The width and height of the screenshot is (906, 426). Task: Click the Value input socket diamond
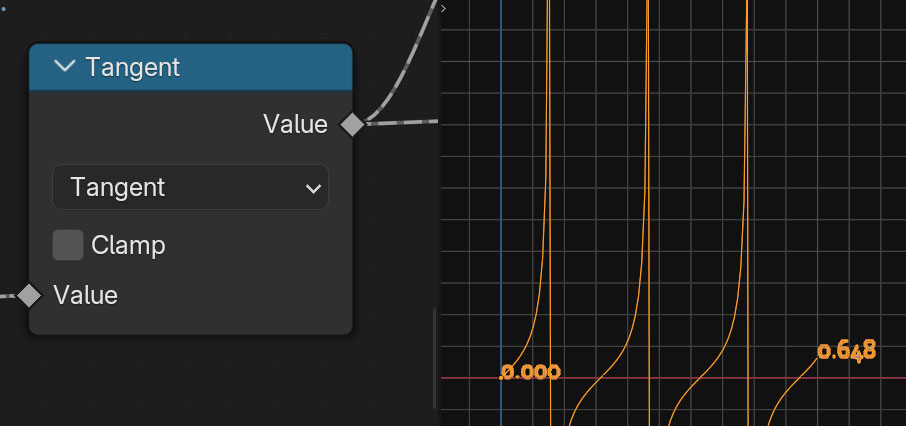point(29,295)
